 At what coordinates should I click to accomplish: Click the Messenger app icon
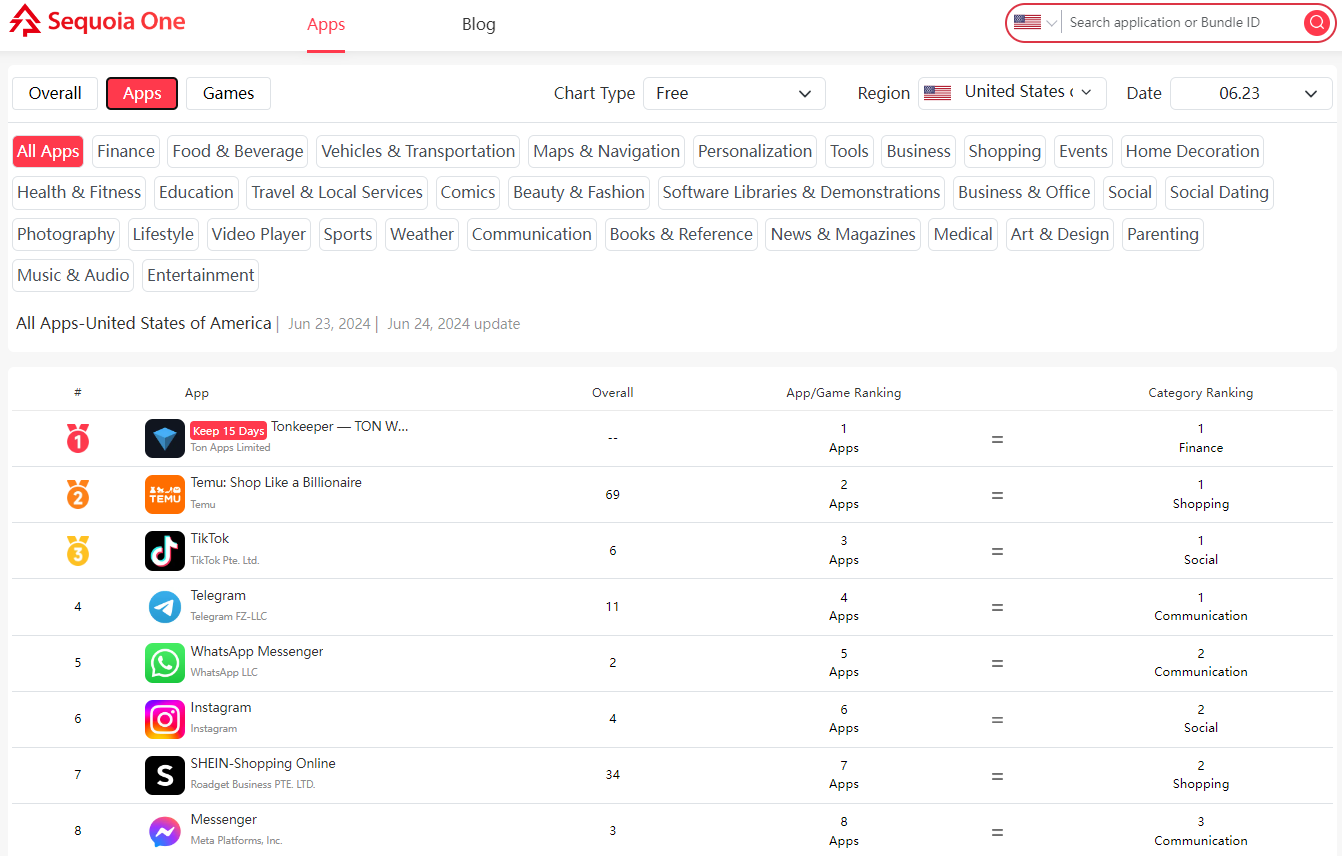(x=164, y=830)
